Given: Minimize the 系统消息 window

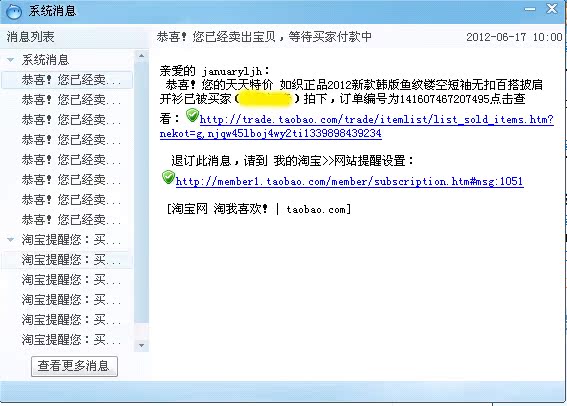Looking at the screenshot, I should click(x=530, y=9).
